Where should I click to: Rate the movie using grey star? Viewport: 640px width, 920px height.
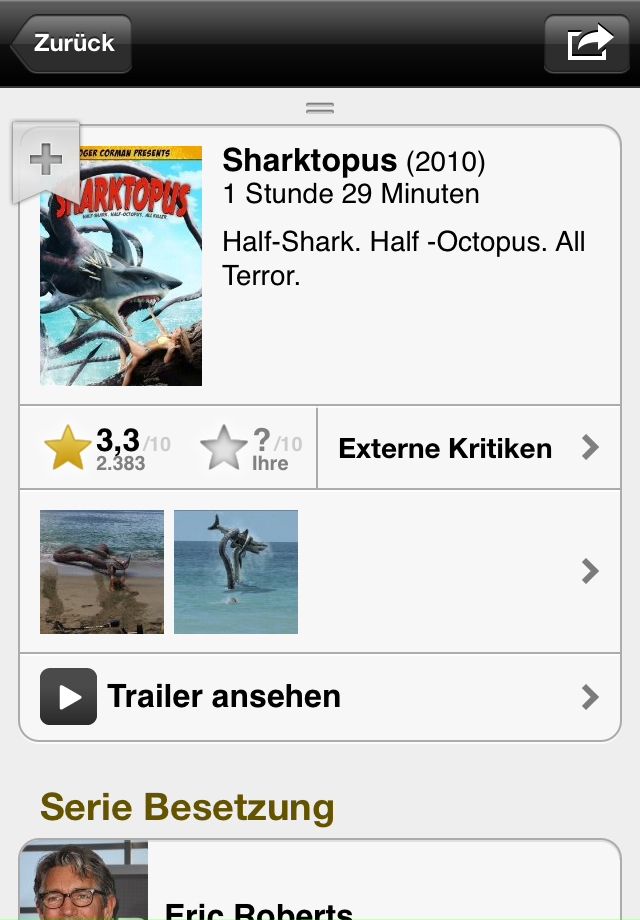coord(224,448)
